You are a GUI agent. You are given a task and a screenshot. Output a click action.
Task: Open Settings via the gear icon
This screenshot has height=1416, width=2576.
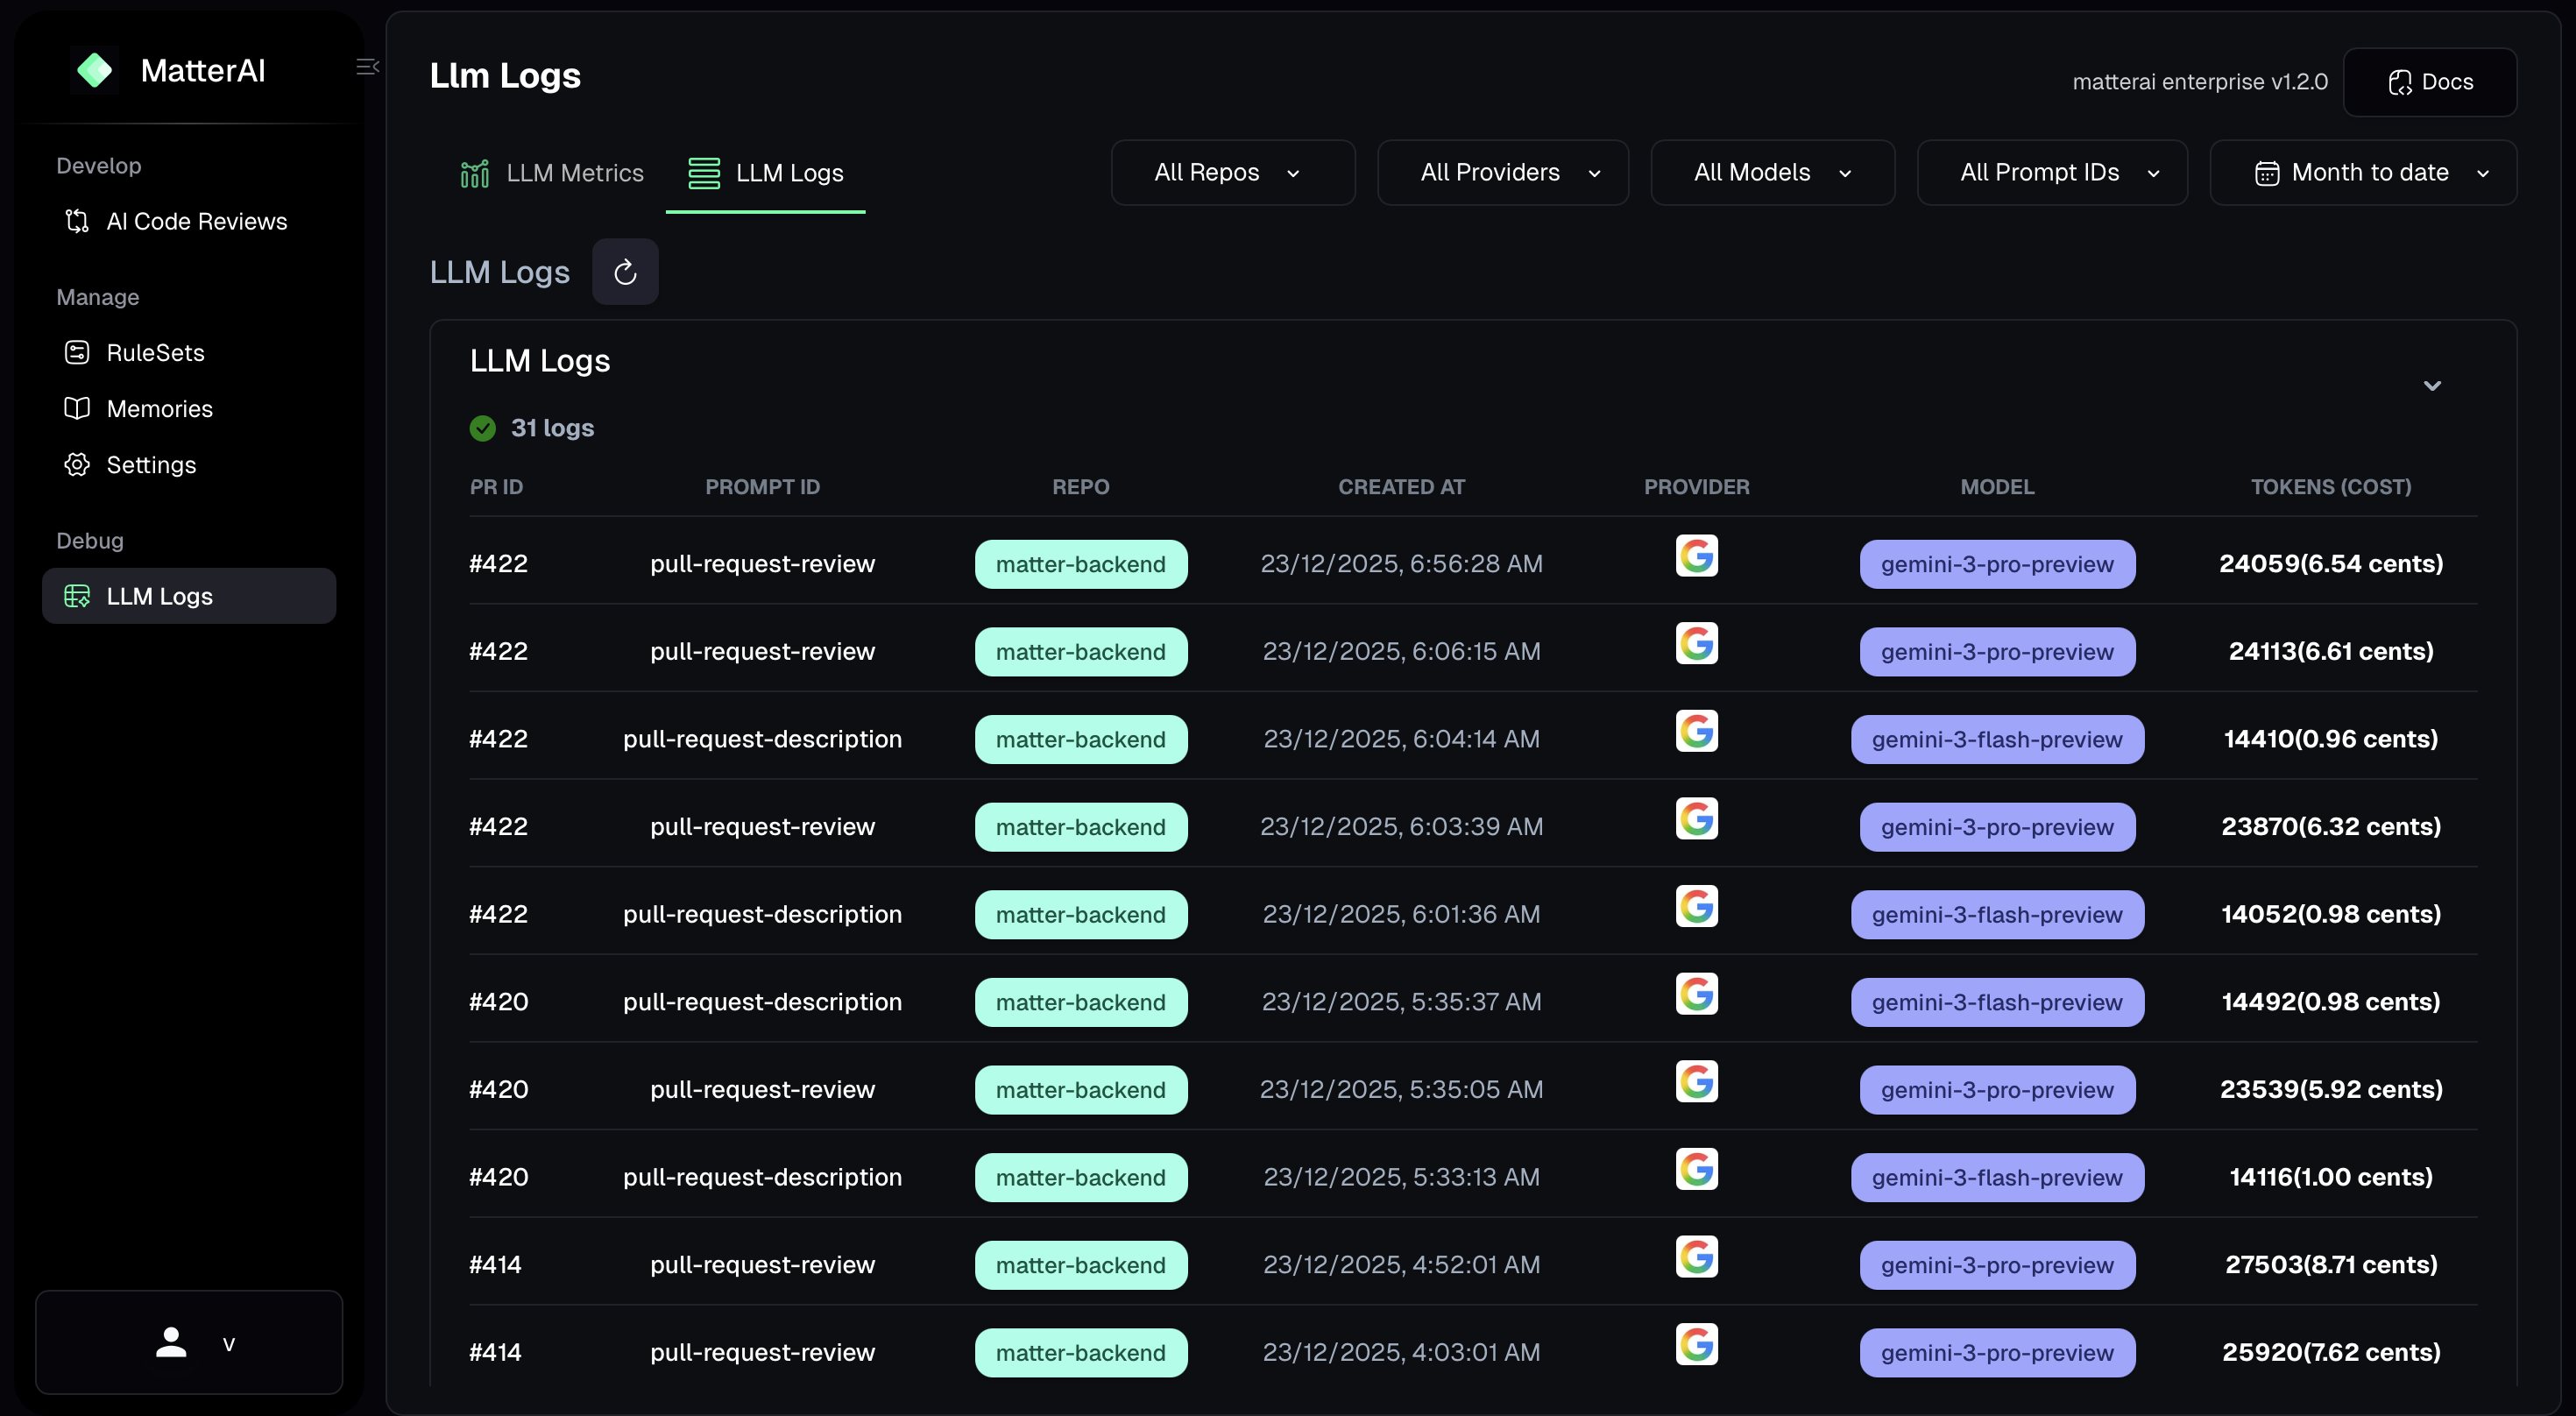[151, 464]
